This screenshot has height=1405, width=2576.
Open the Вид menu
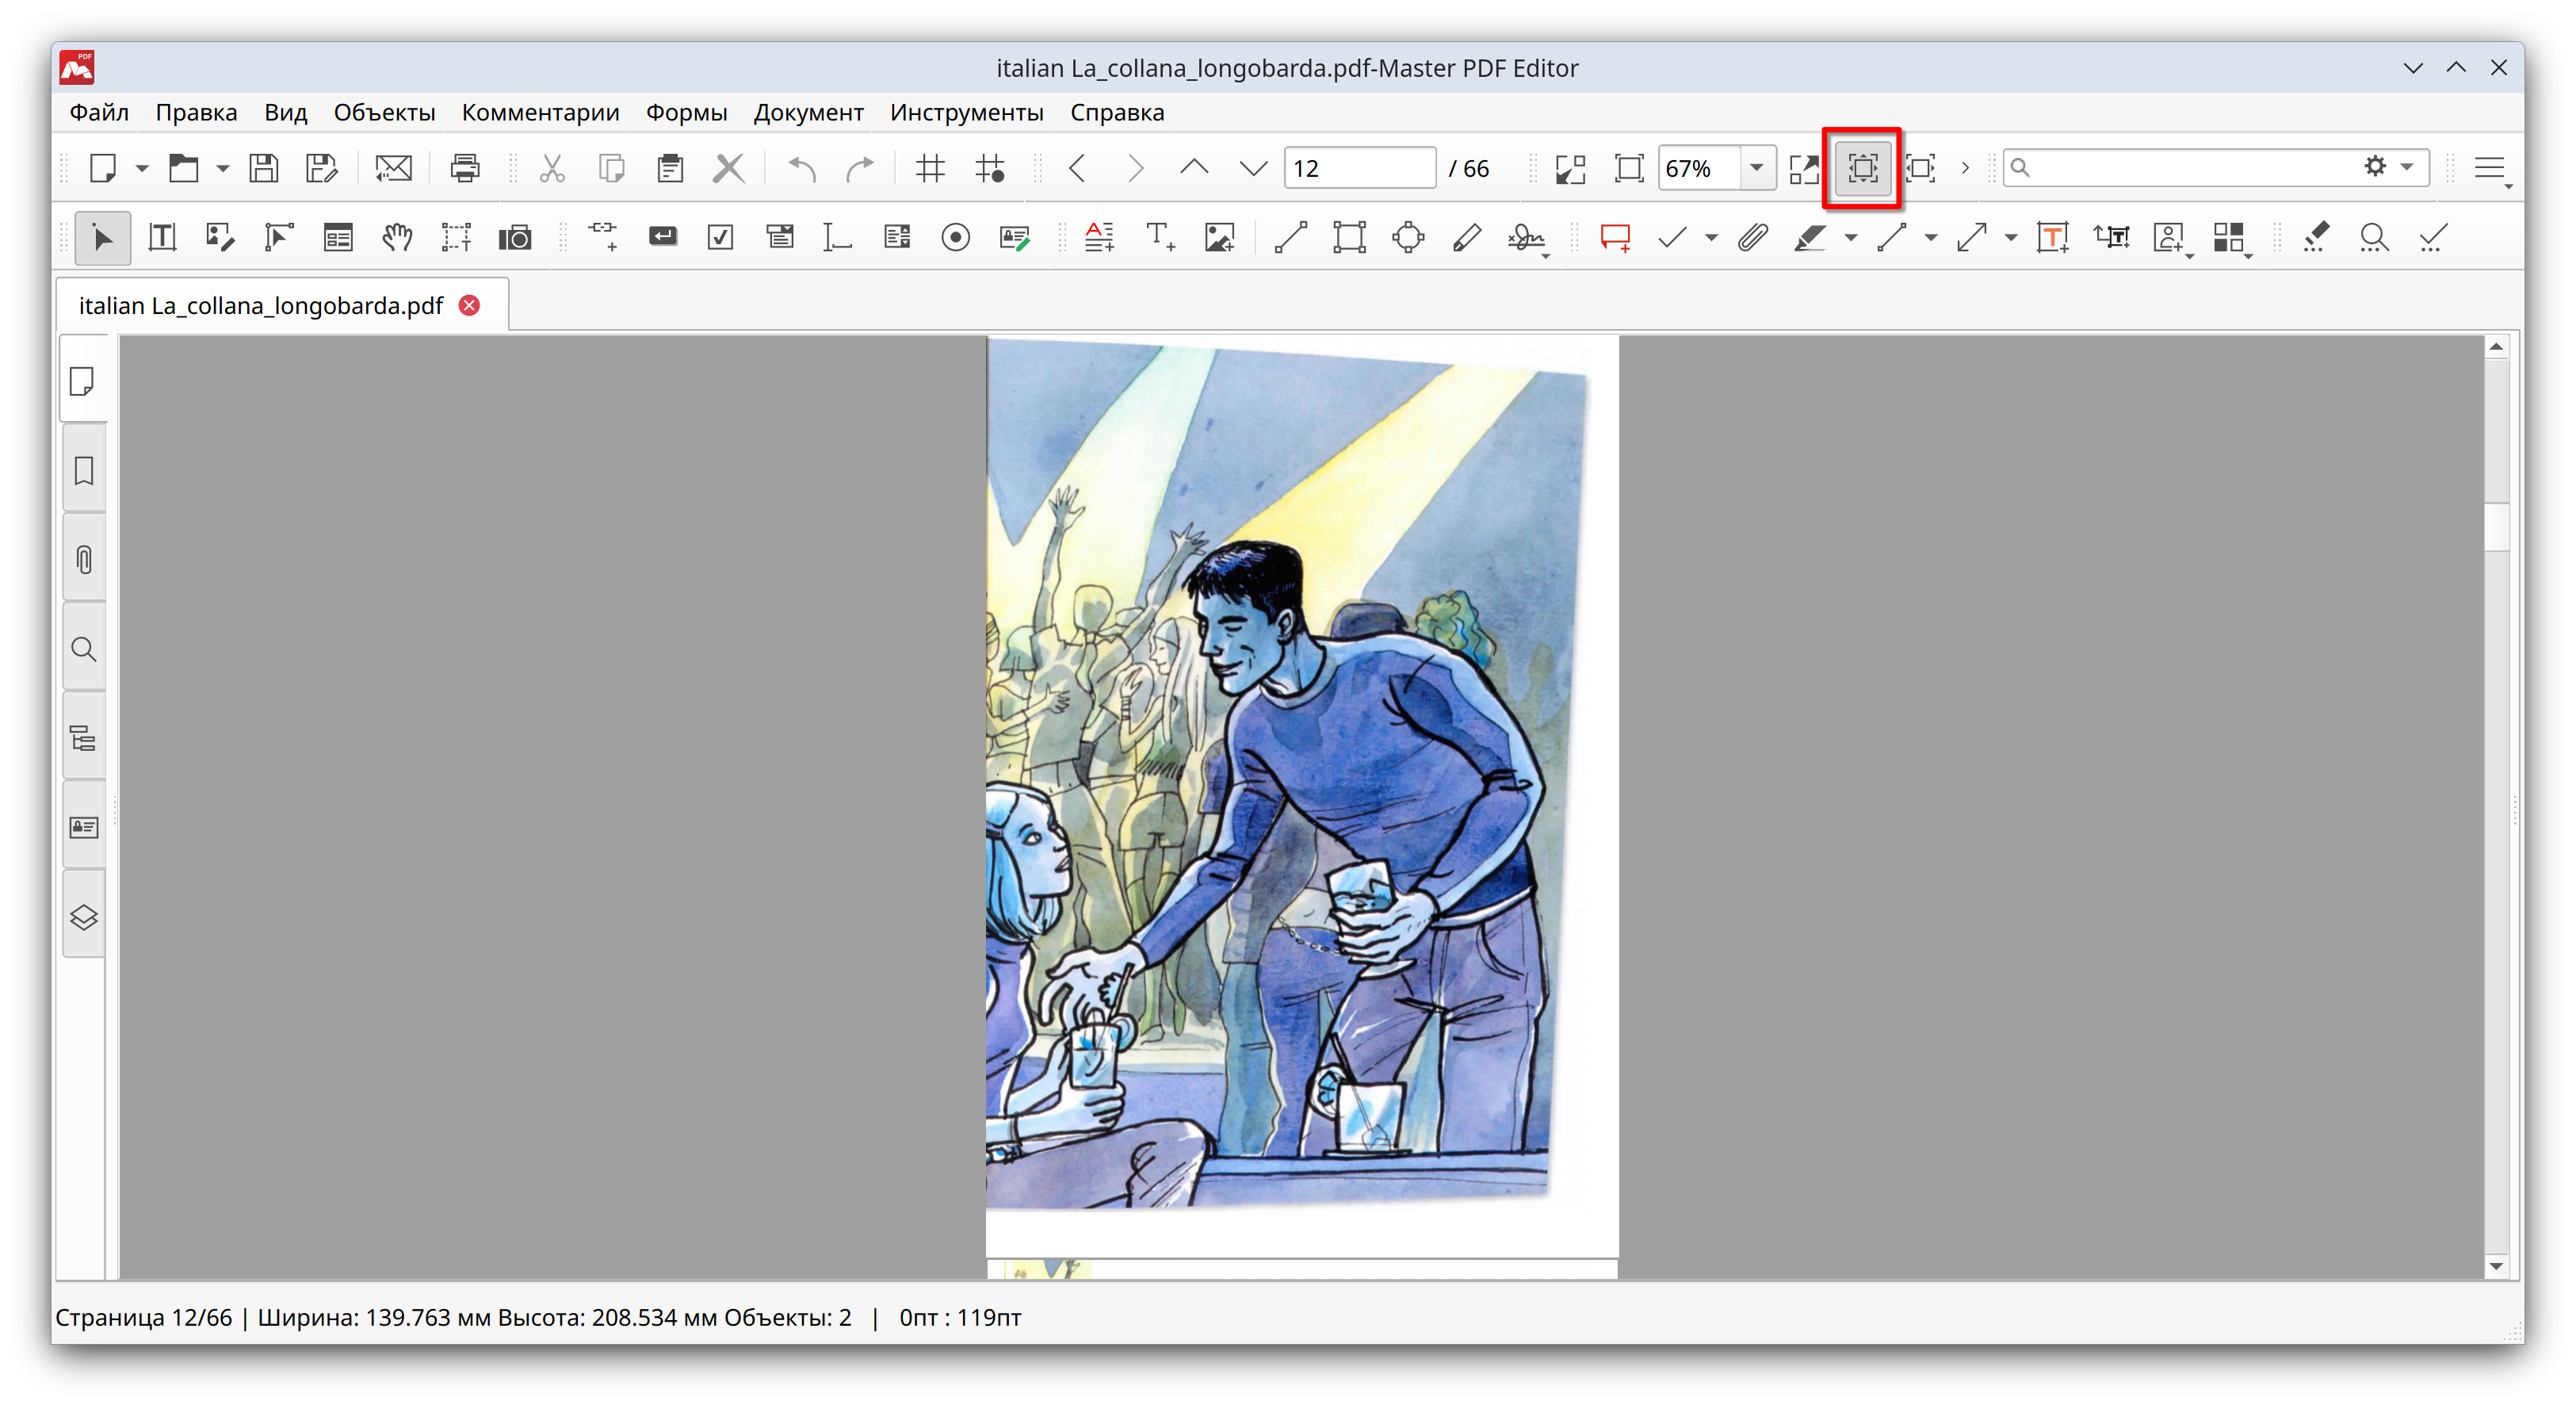tap(285, 112)
